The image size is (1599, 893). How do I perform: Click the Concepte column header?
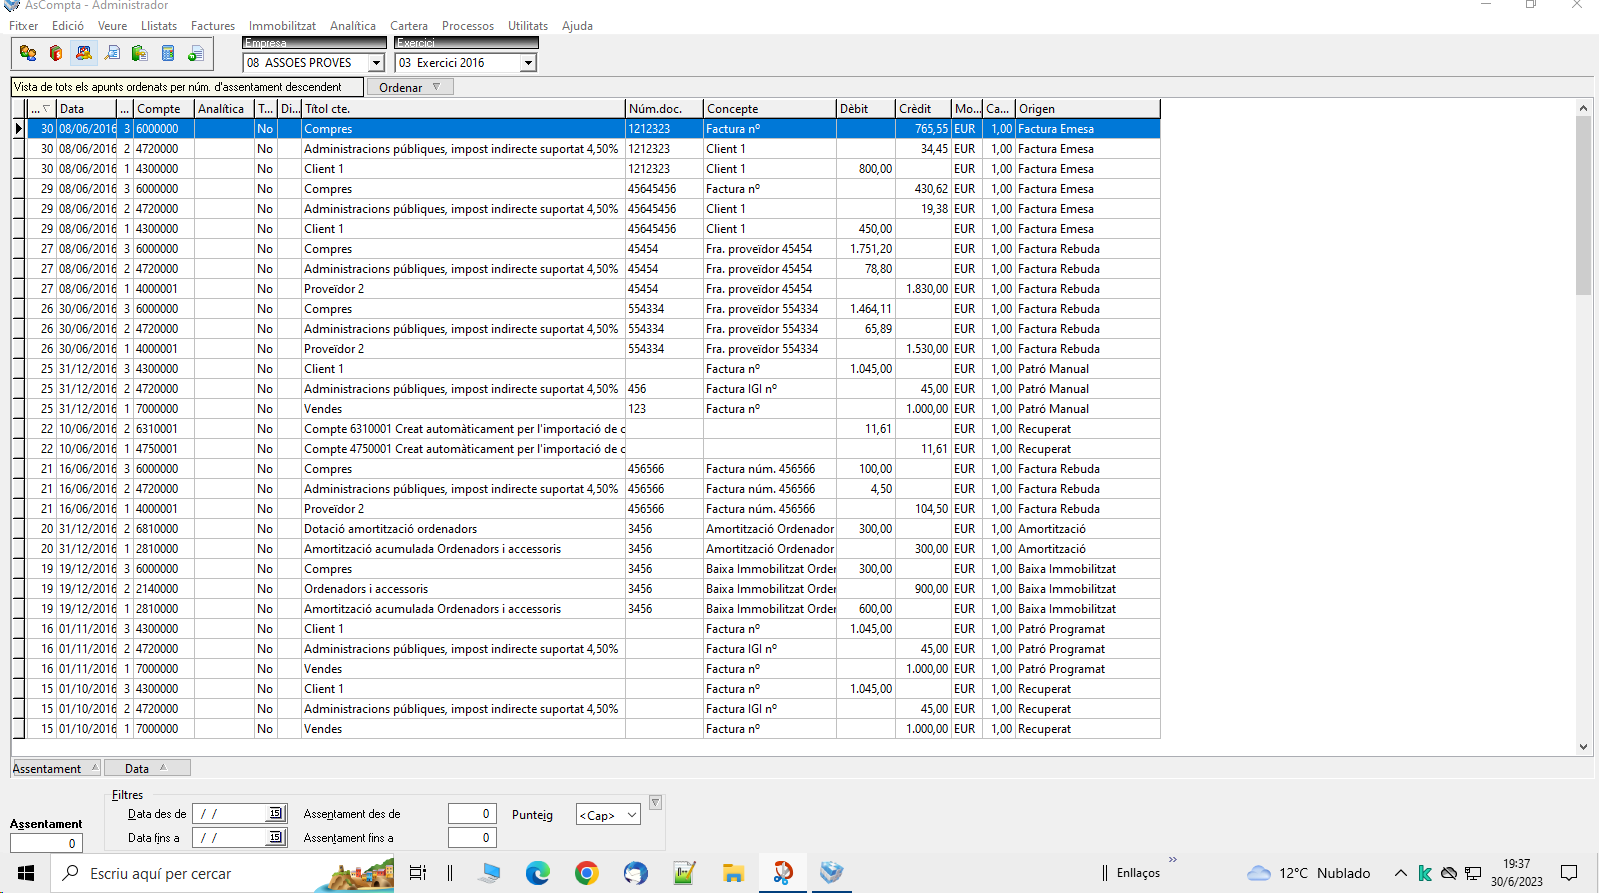770,108
